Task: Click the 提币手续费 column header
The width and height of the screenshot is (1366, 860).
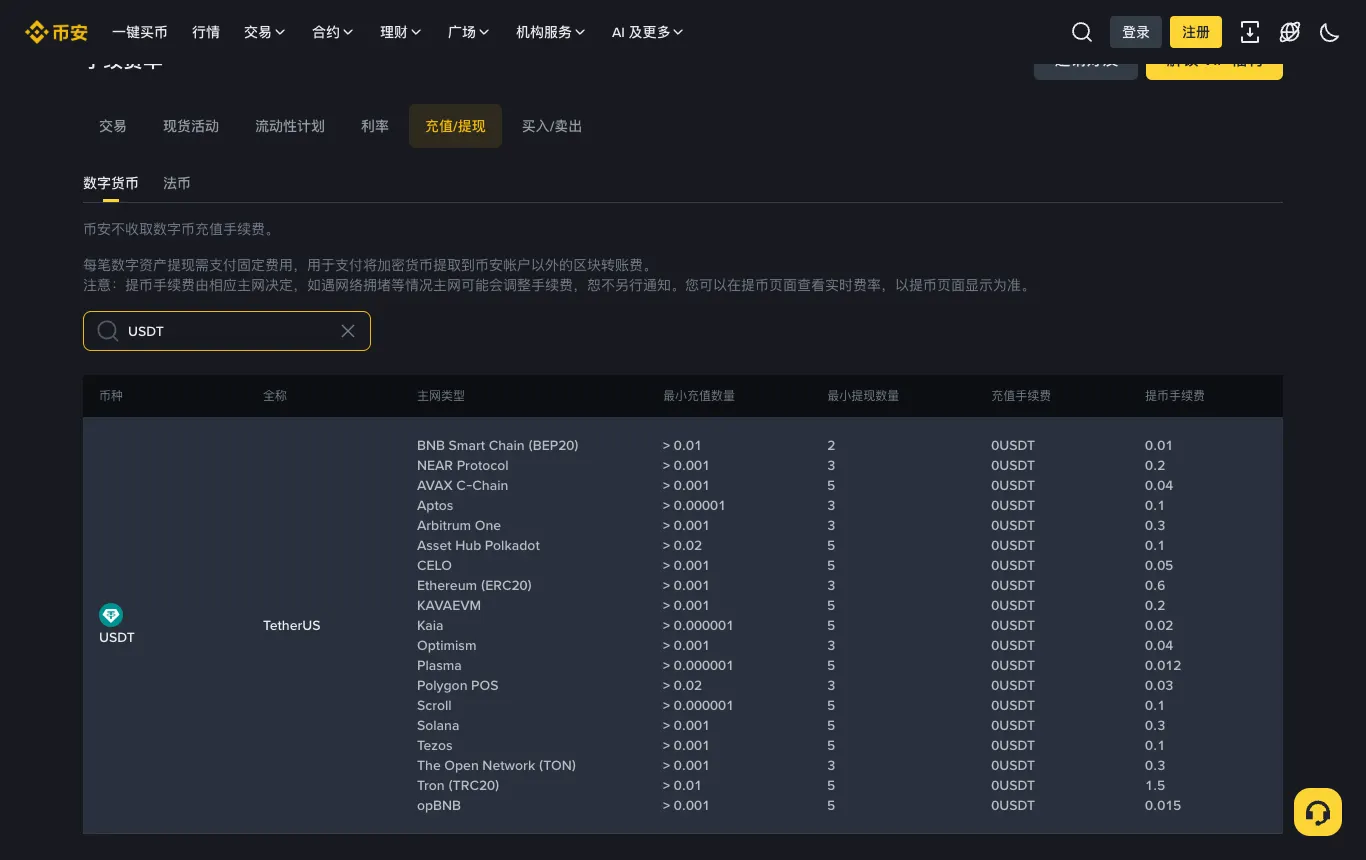Action: tap(1175, 396)
